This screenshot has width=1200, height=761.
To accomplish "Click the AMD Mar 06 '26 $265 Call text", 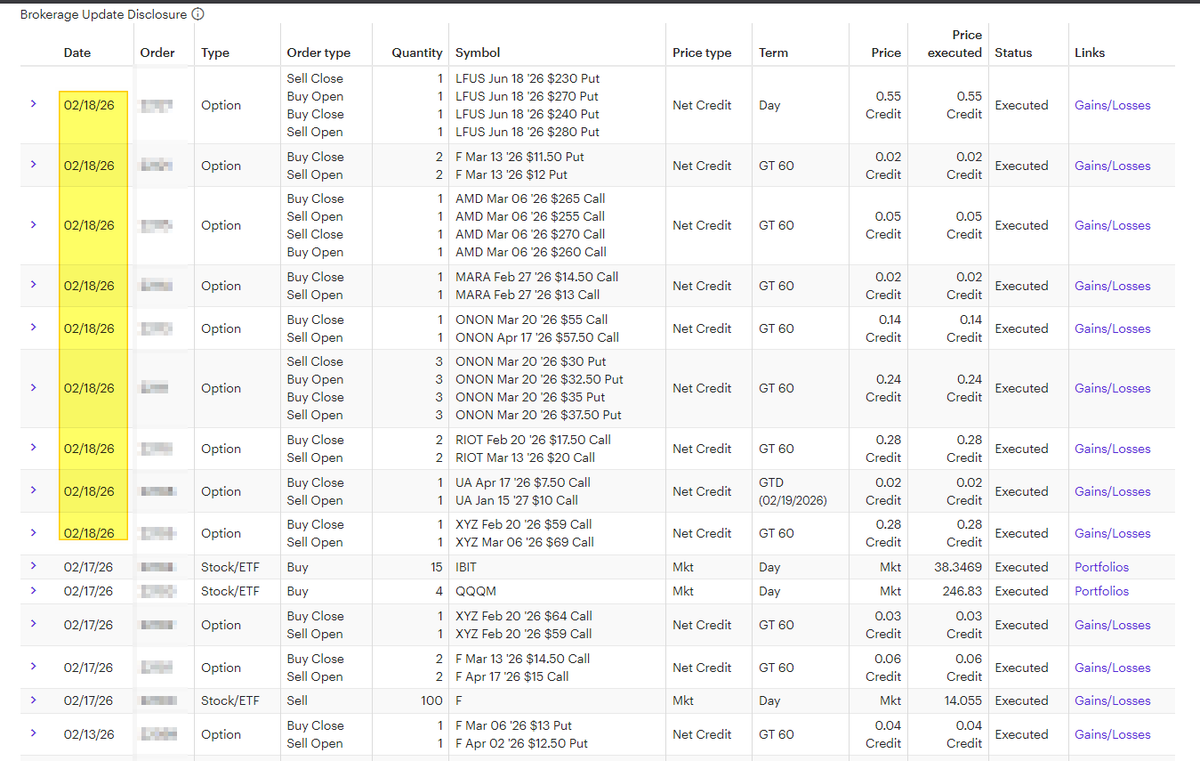I will 530,198.
